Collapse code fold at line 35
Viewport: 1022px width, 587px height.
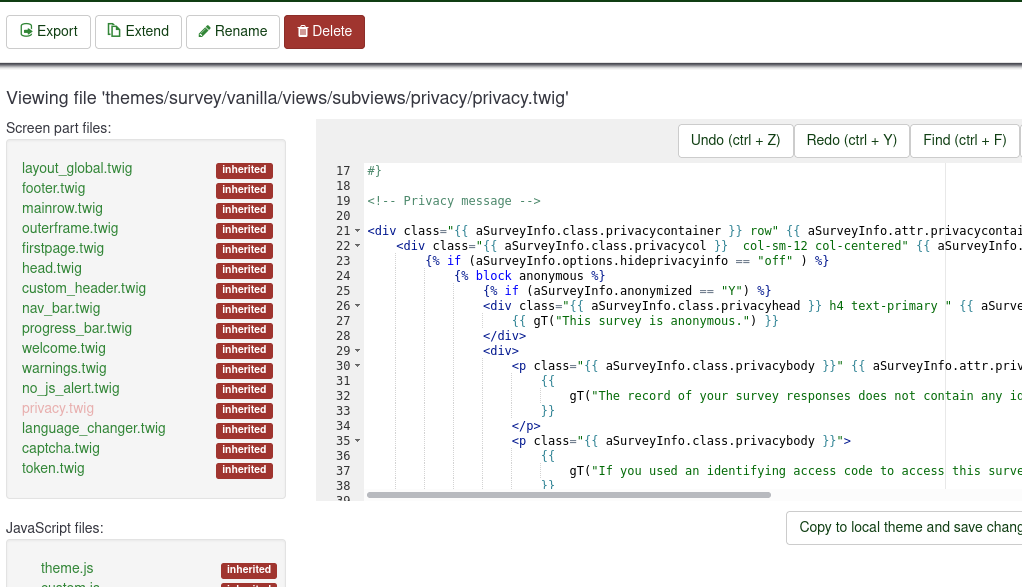click(x=357, y=440)
